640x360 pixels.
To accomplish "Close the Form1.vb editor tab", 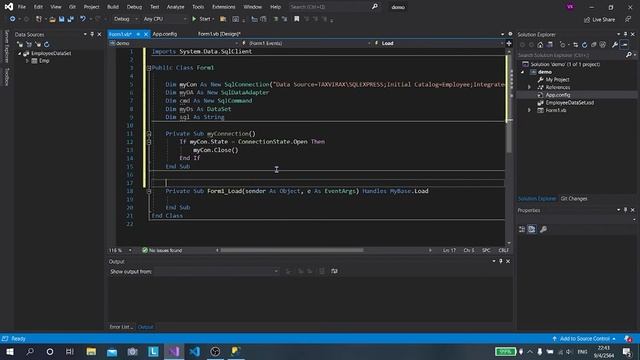I will [x=146, y=34].
